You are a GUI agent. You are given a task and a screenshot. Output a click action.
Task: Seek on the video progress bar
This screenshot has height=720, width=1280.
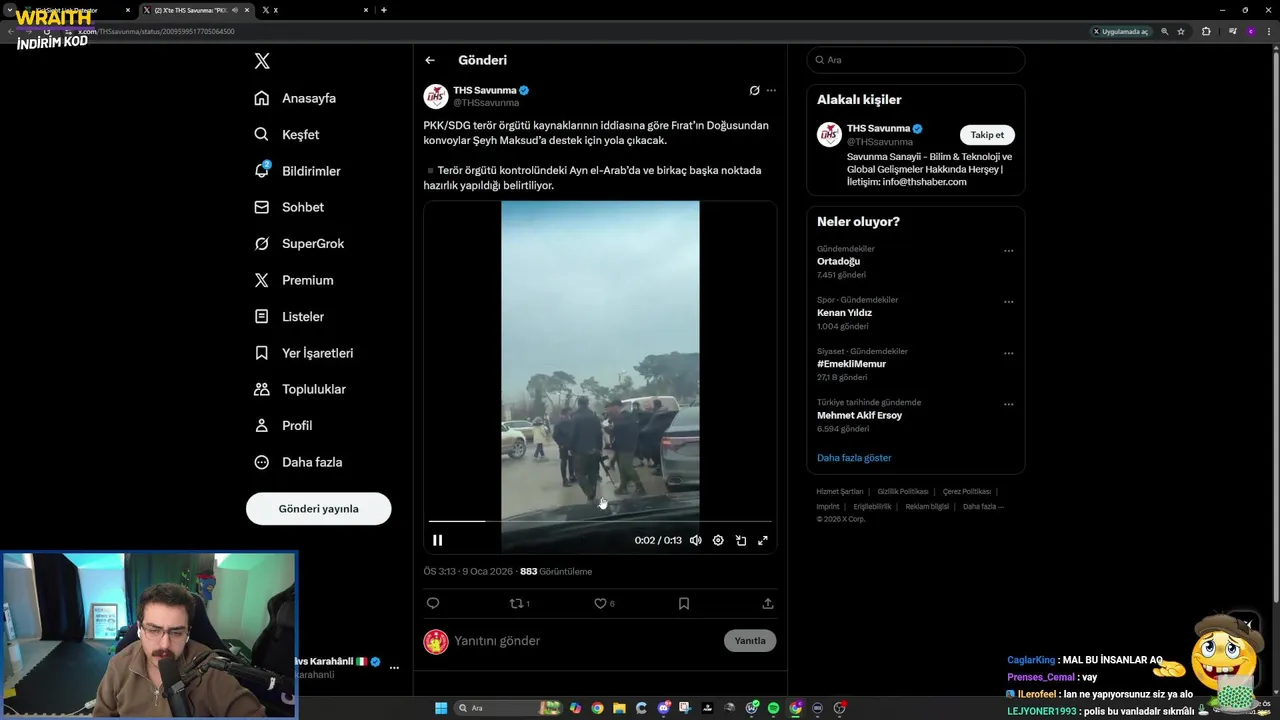coord(600,521)
